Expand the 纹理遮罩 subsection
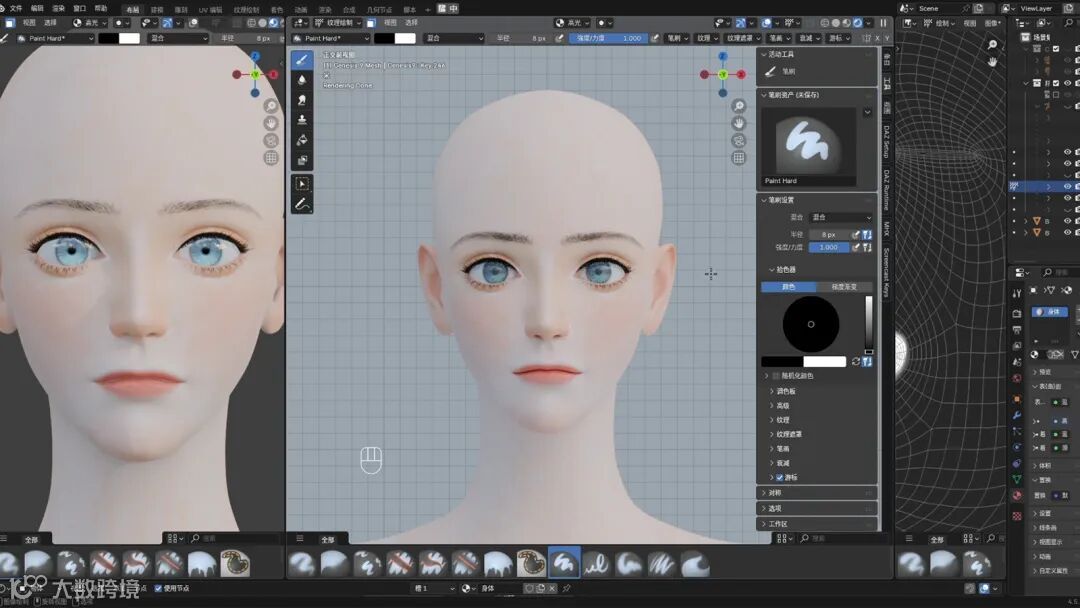 pos(789,434)
